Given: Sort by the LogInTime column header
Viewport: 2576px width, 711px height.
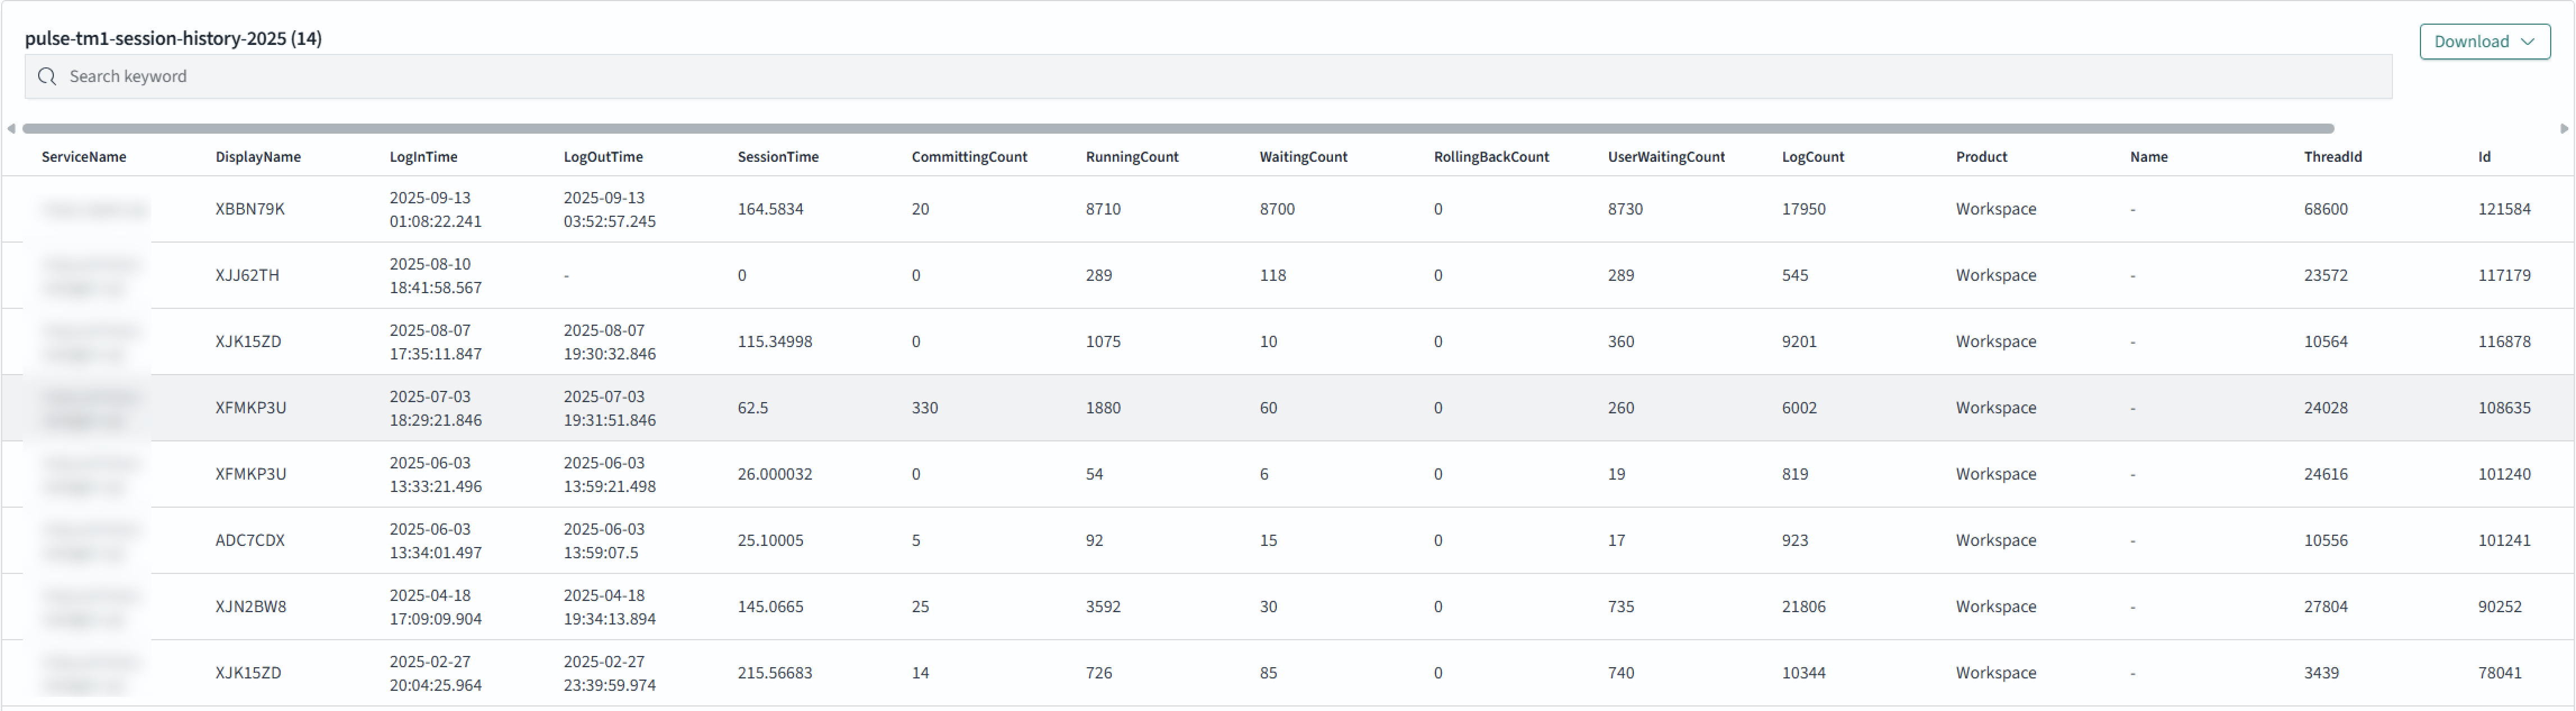Looking at the screenshot, I should click(423, 157).
